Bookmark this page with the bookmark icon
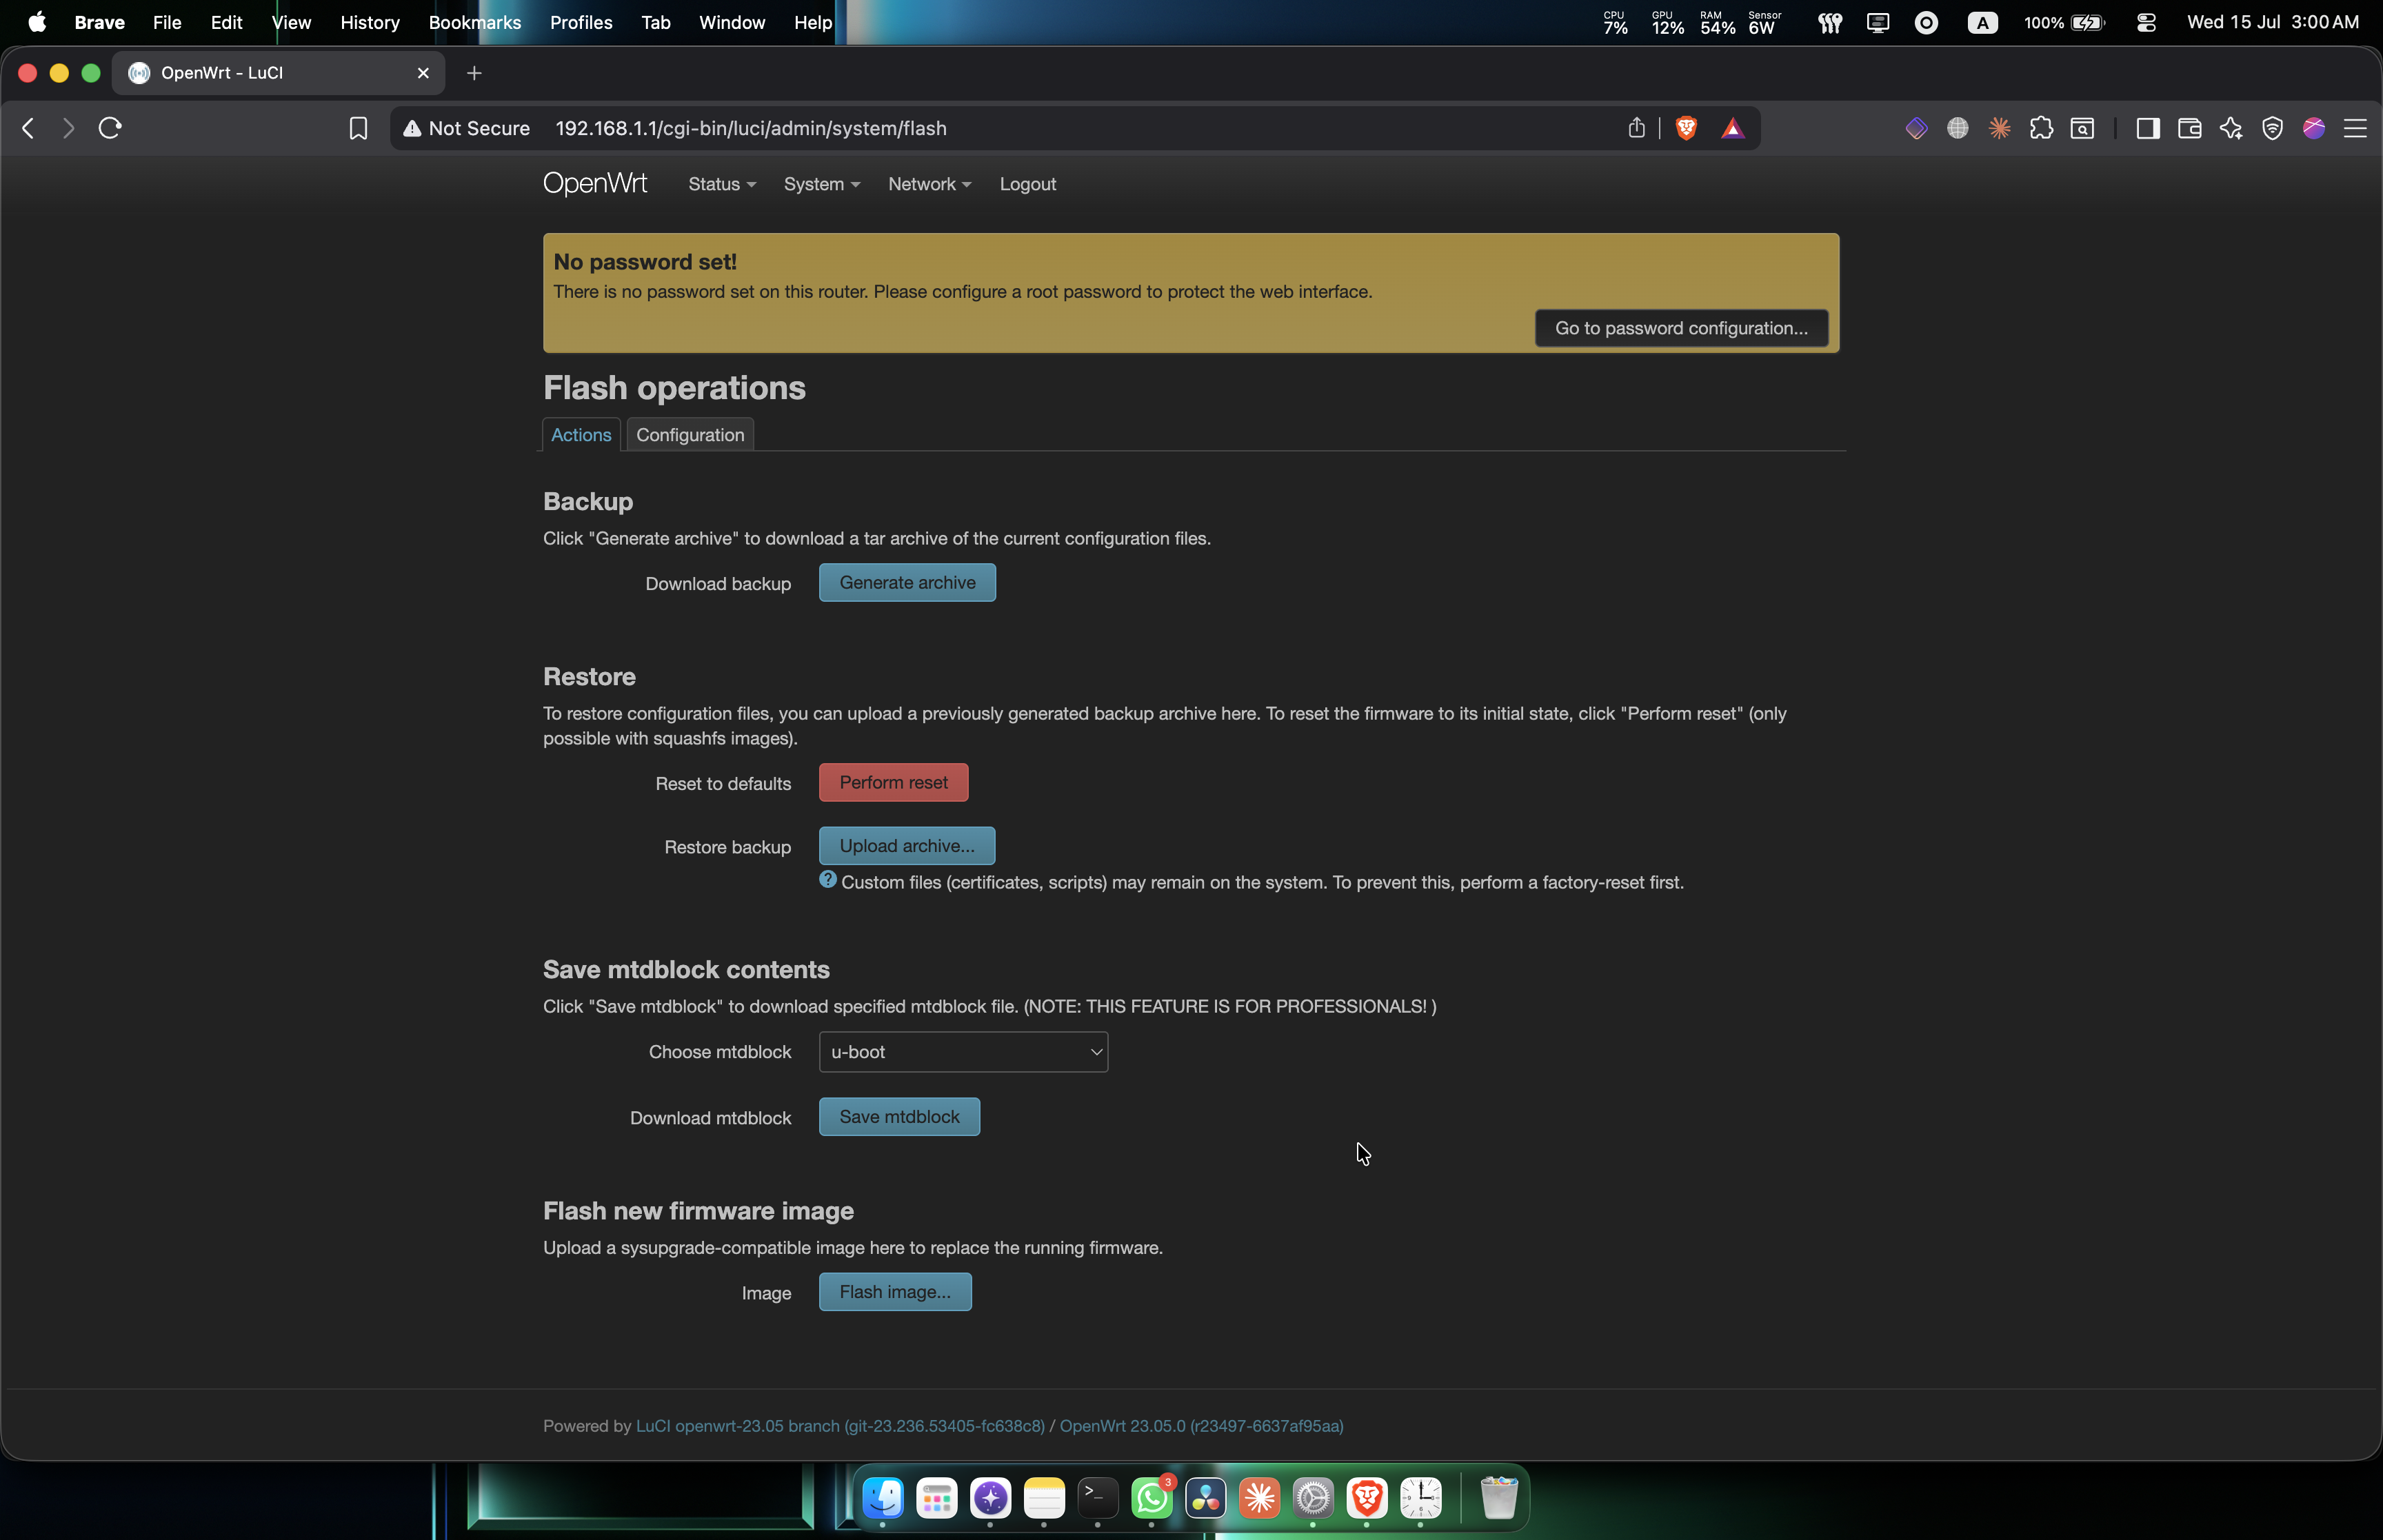The height and width of the screenshot is (1540, 2383). 358,128
